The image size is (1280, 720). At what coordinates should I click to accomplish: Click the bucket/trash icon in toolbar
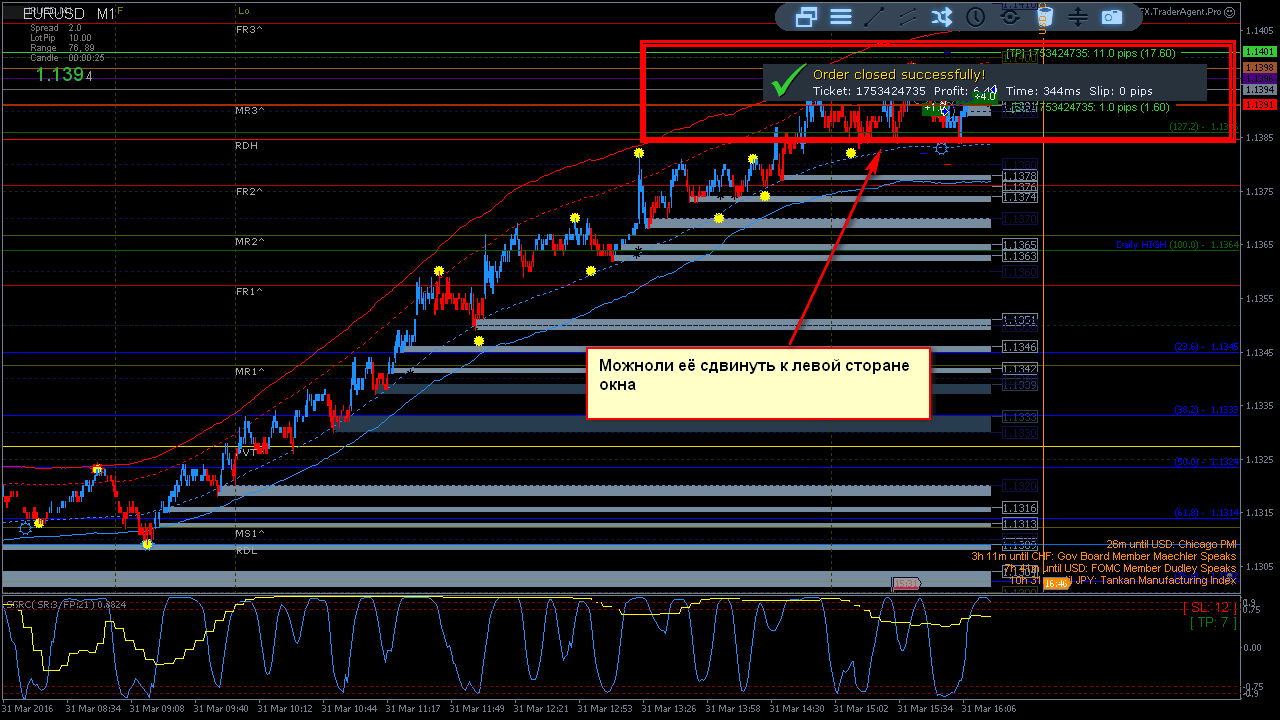pos(1044,16)
